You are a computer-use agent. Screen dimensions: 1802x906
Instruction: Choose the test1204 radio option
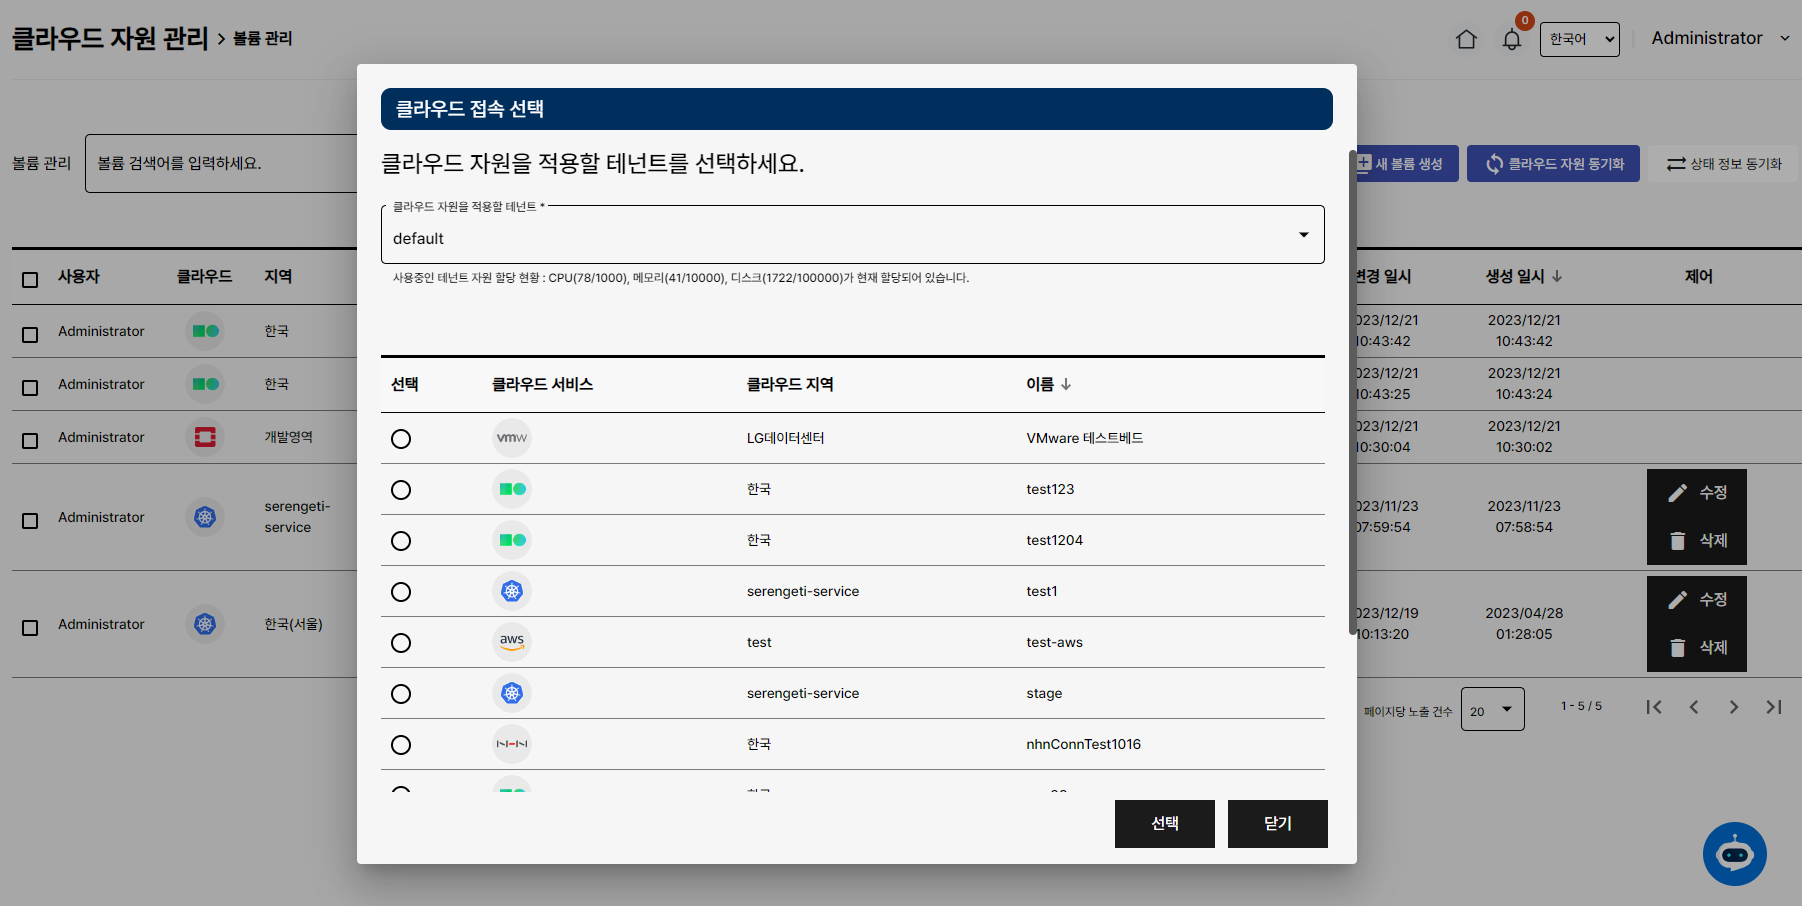[x=401, y=541]
